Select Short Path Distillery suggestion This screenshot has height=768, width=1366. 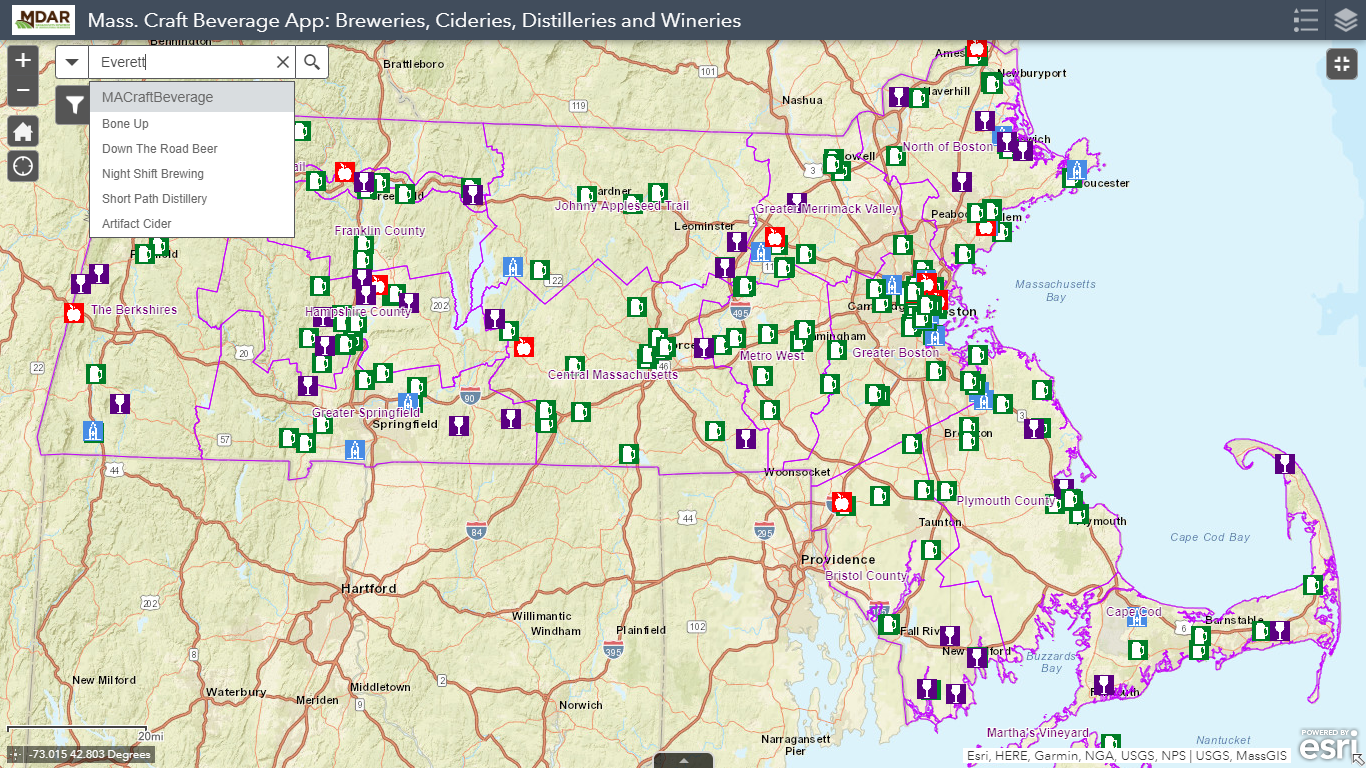click(x=154, y=199)
